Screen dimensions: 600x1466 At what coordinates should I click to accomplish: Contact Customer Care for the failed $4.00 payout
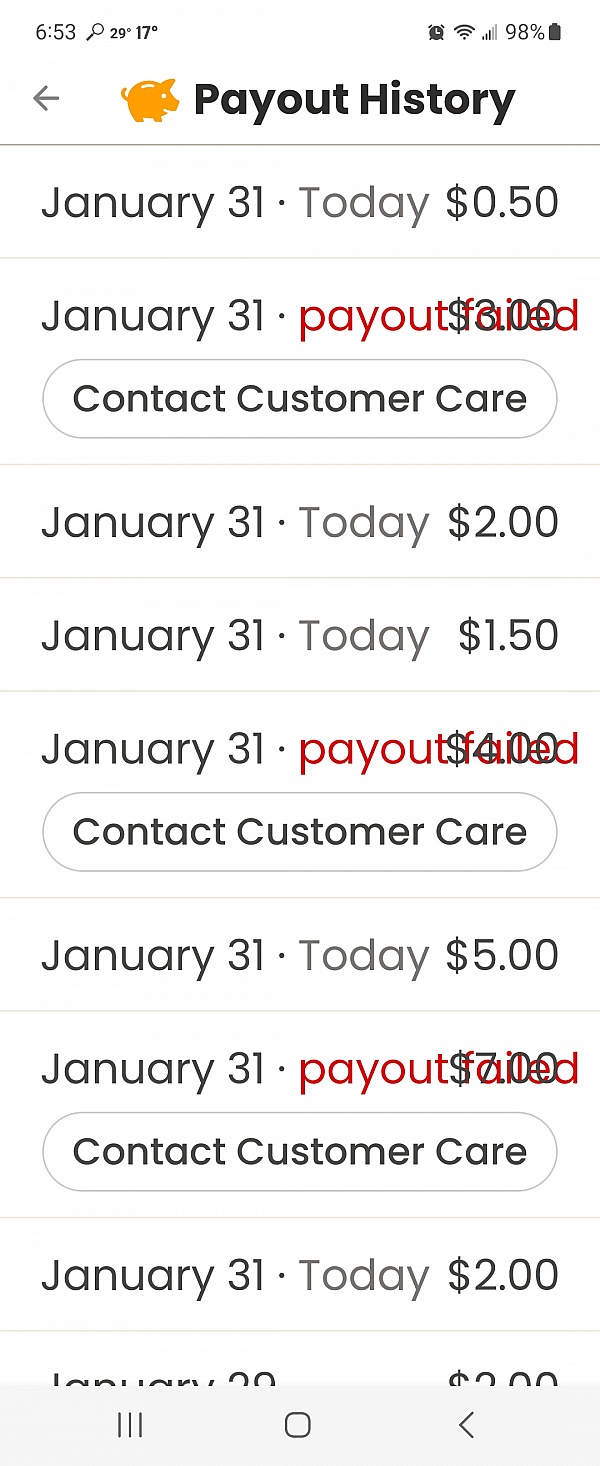(x=299, y=832)
